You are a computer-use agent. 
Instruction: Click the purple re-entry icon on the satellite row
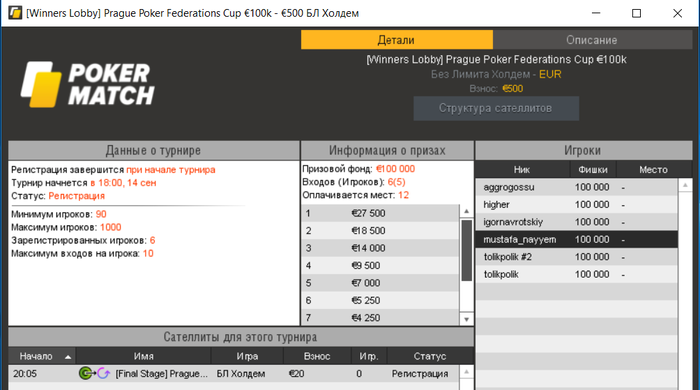pyautogui.click(x=104, y=373)
